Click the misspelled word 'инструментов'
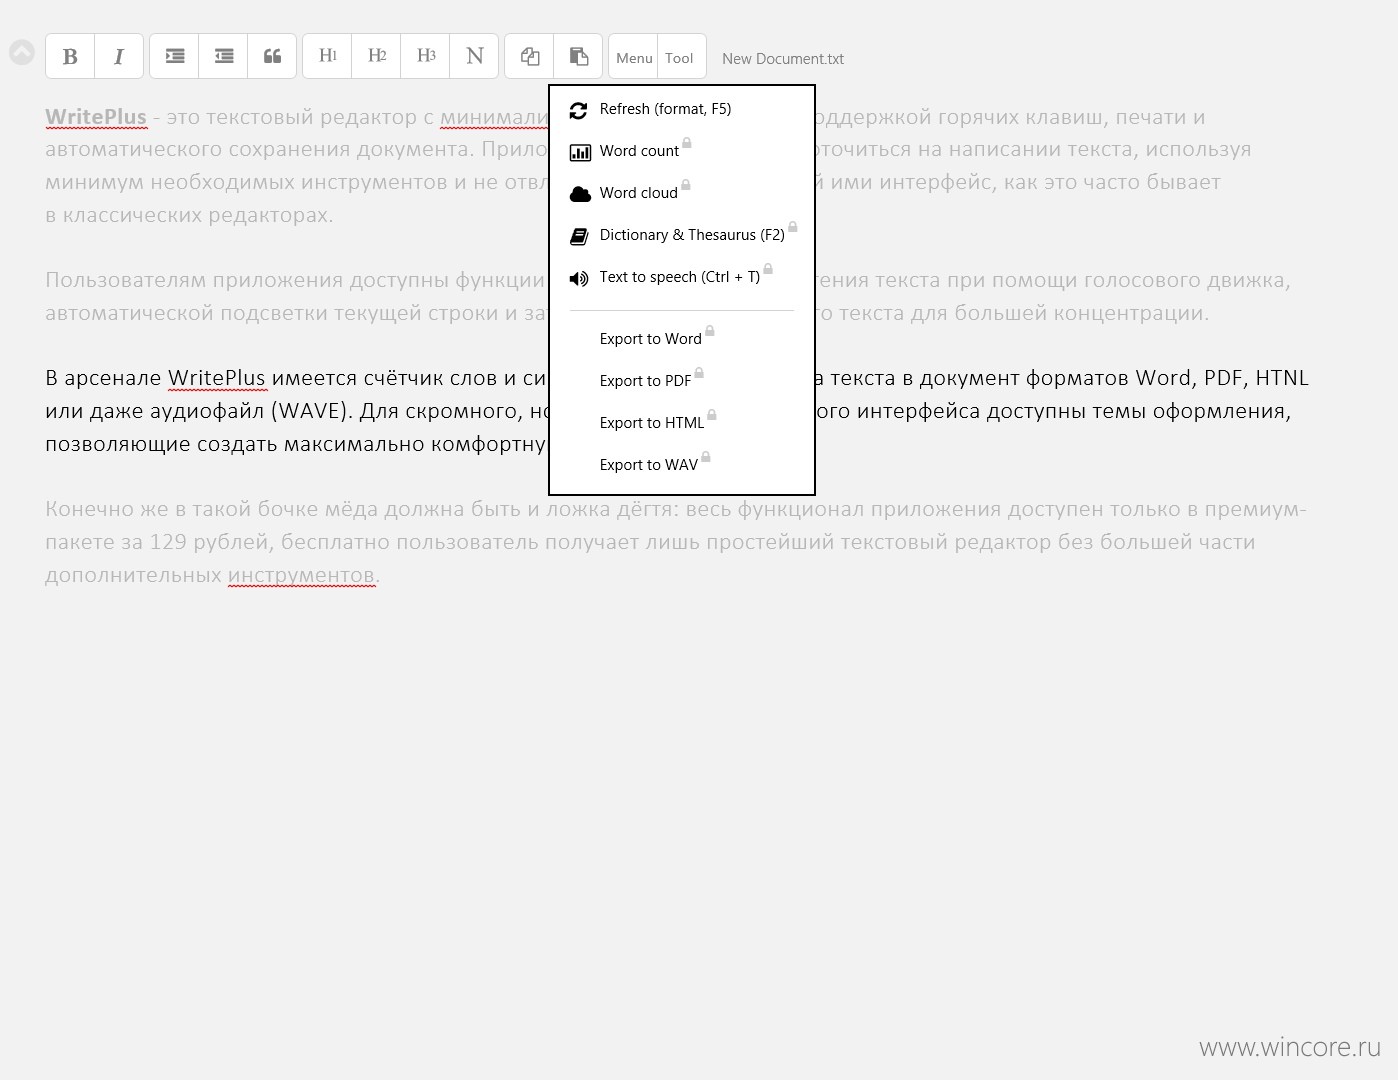The image size is (1398, 1080). (x=302, y=575)
